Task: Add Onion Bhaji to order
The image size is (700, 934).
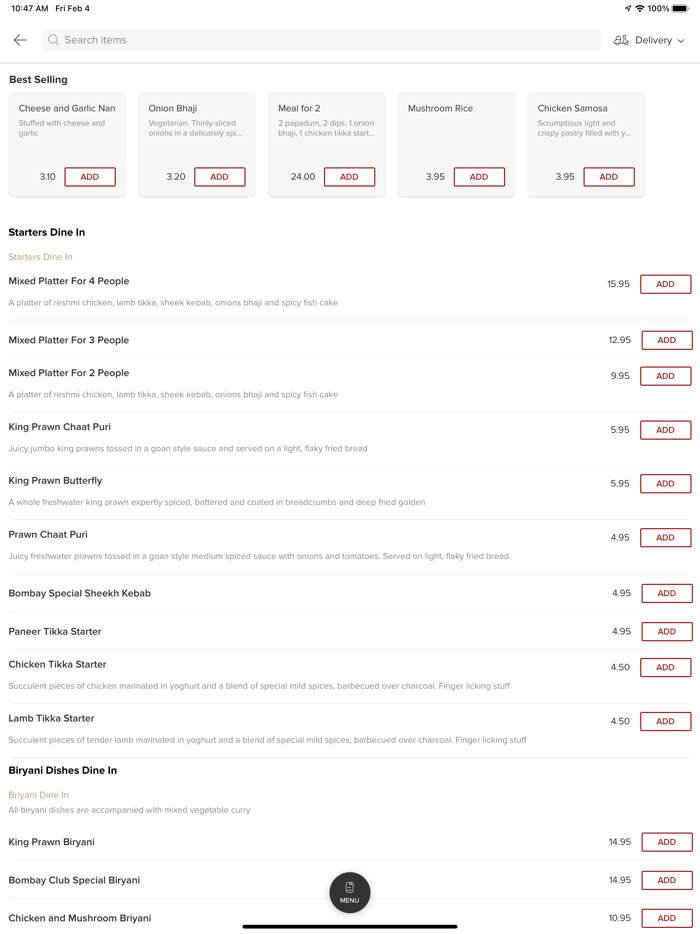Action: (220, 177)
